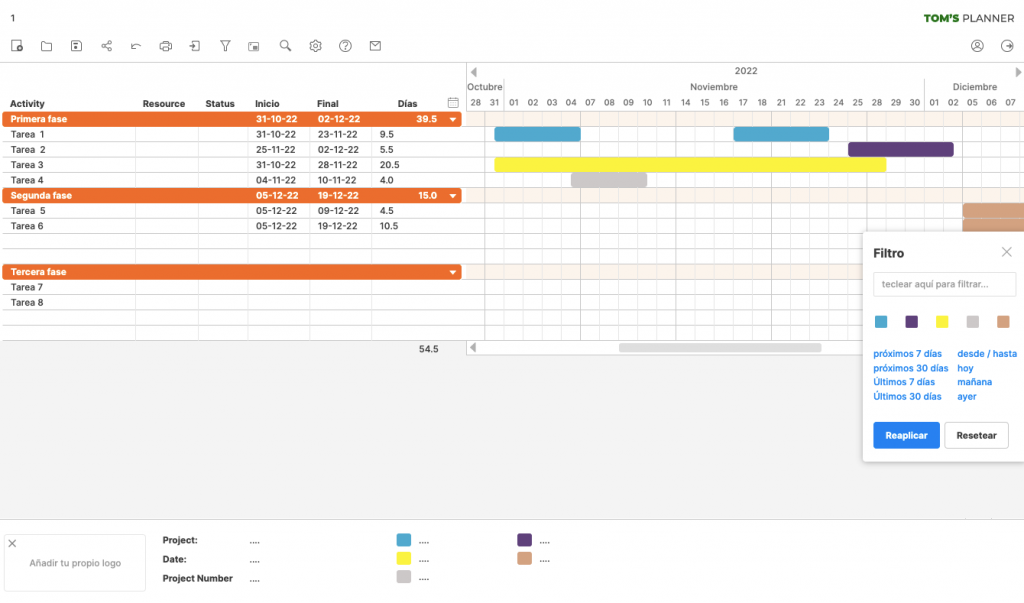Save the schedule using the floppy disk icon
The height and width of the screenshot is (603, 1024).
(x=76, y=46)
